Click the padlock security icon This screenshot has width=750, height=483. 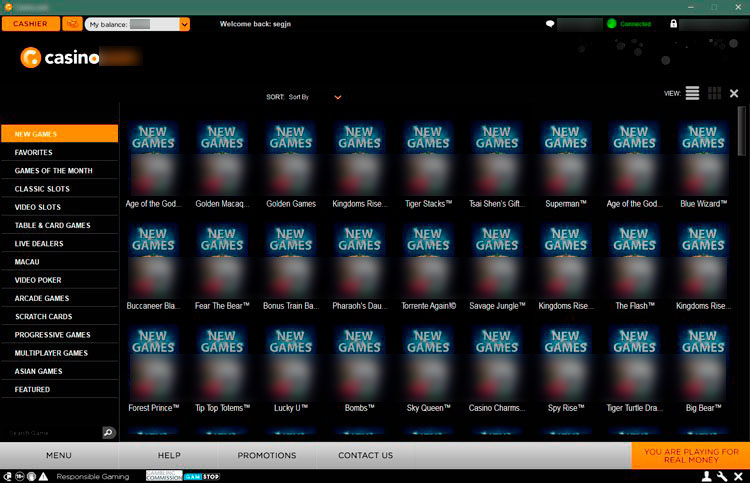point(673,23)
